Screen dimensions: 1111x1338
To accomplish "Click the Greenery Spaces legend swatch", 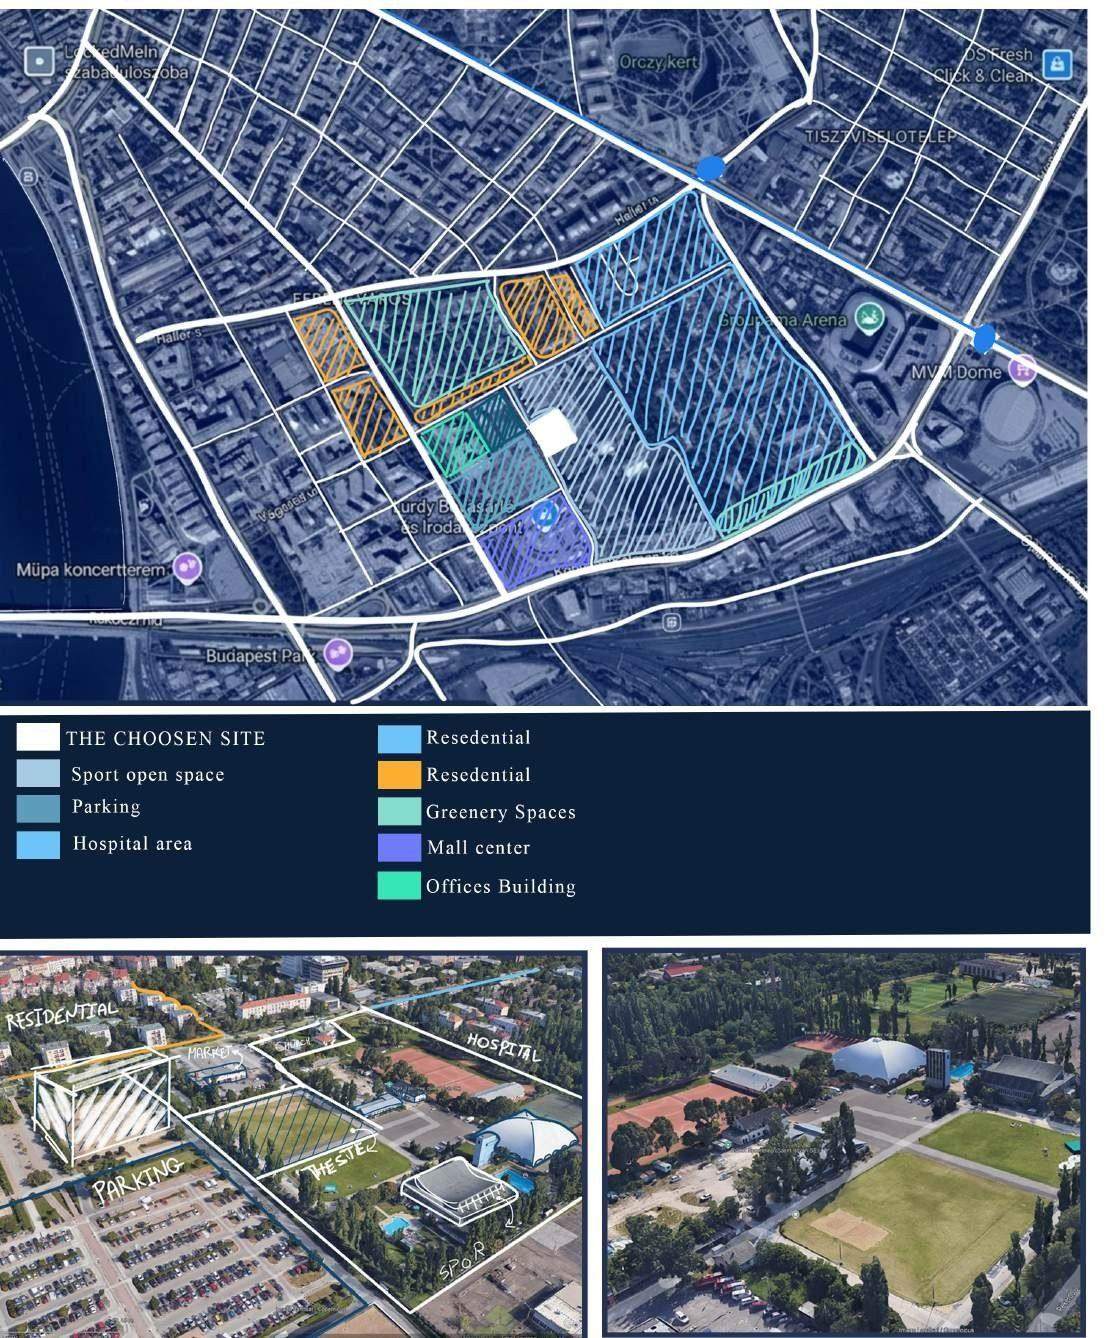I will (399, 811).
